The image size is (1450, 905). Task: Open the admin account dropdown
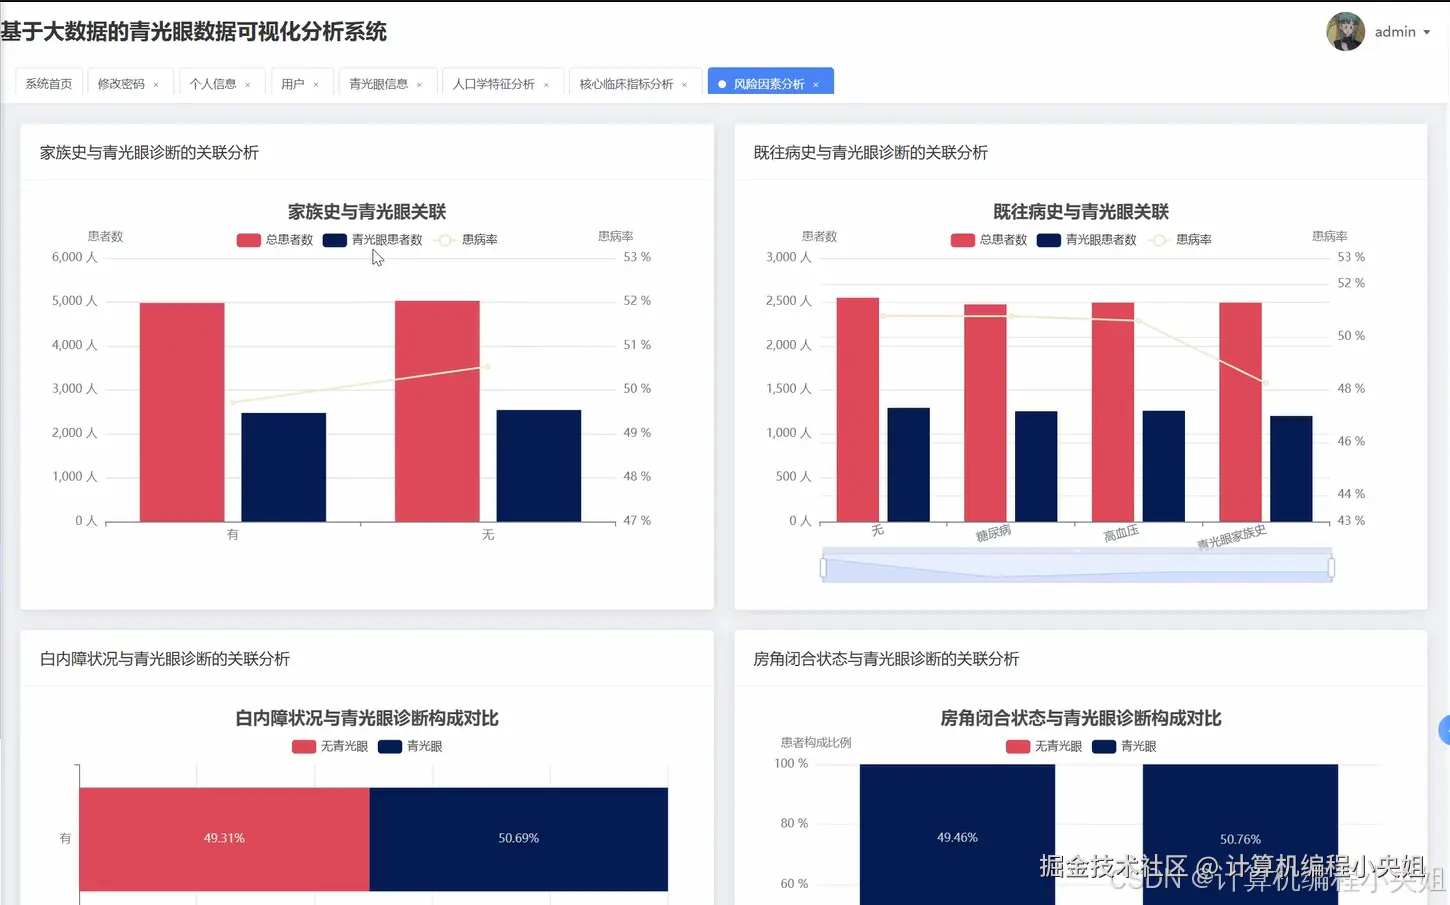[x=1396, y=31]
